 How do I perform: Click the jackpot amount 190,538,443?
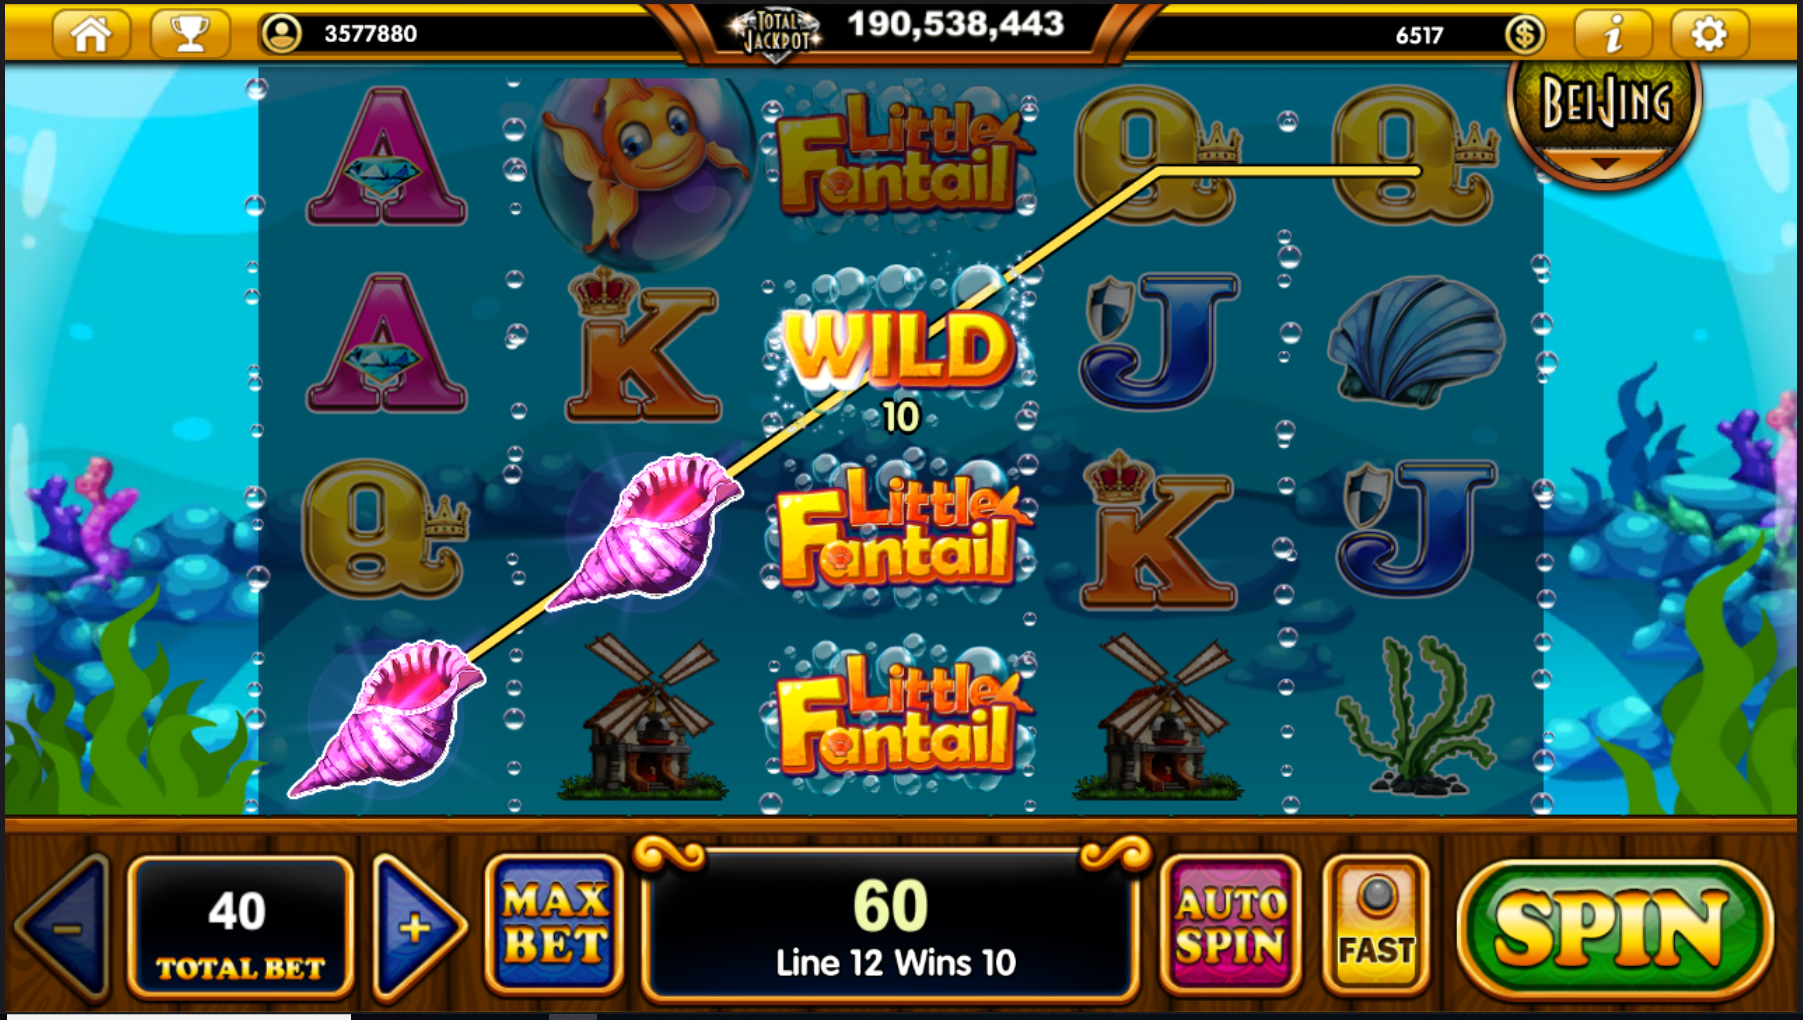pyautogui.click(x=956, y=24)
